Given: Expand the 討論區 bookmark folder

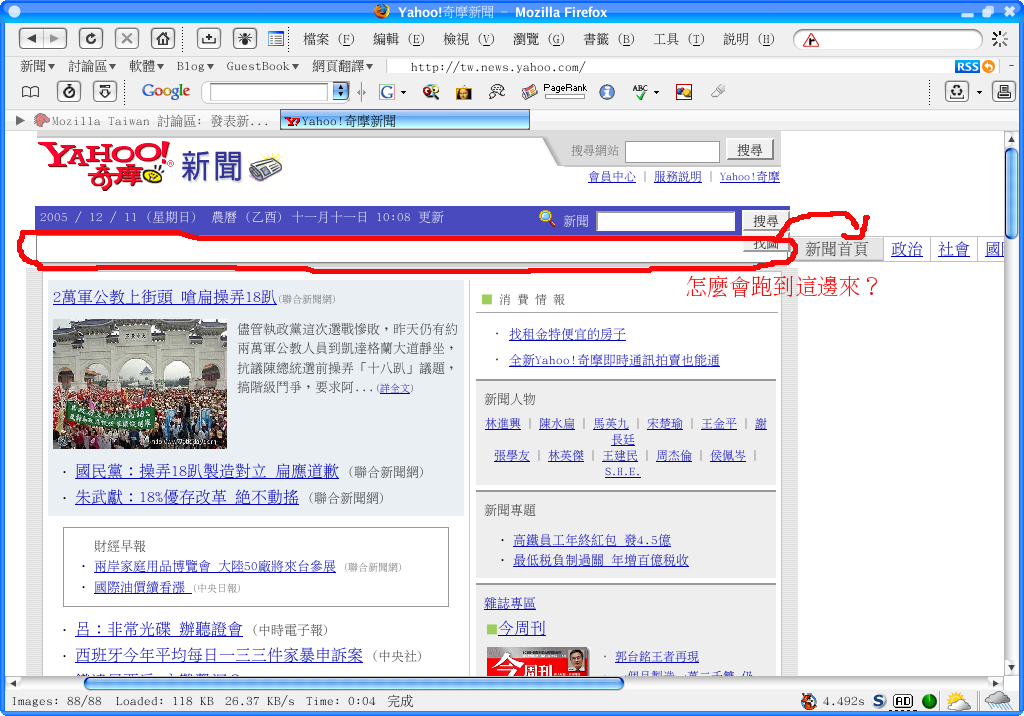Looking at the screenshot, I should [93, 66].
